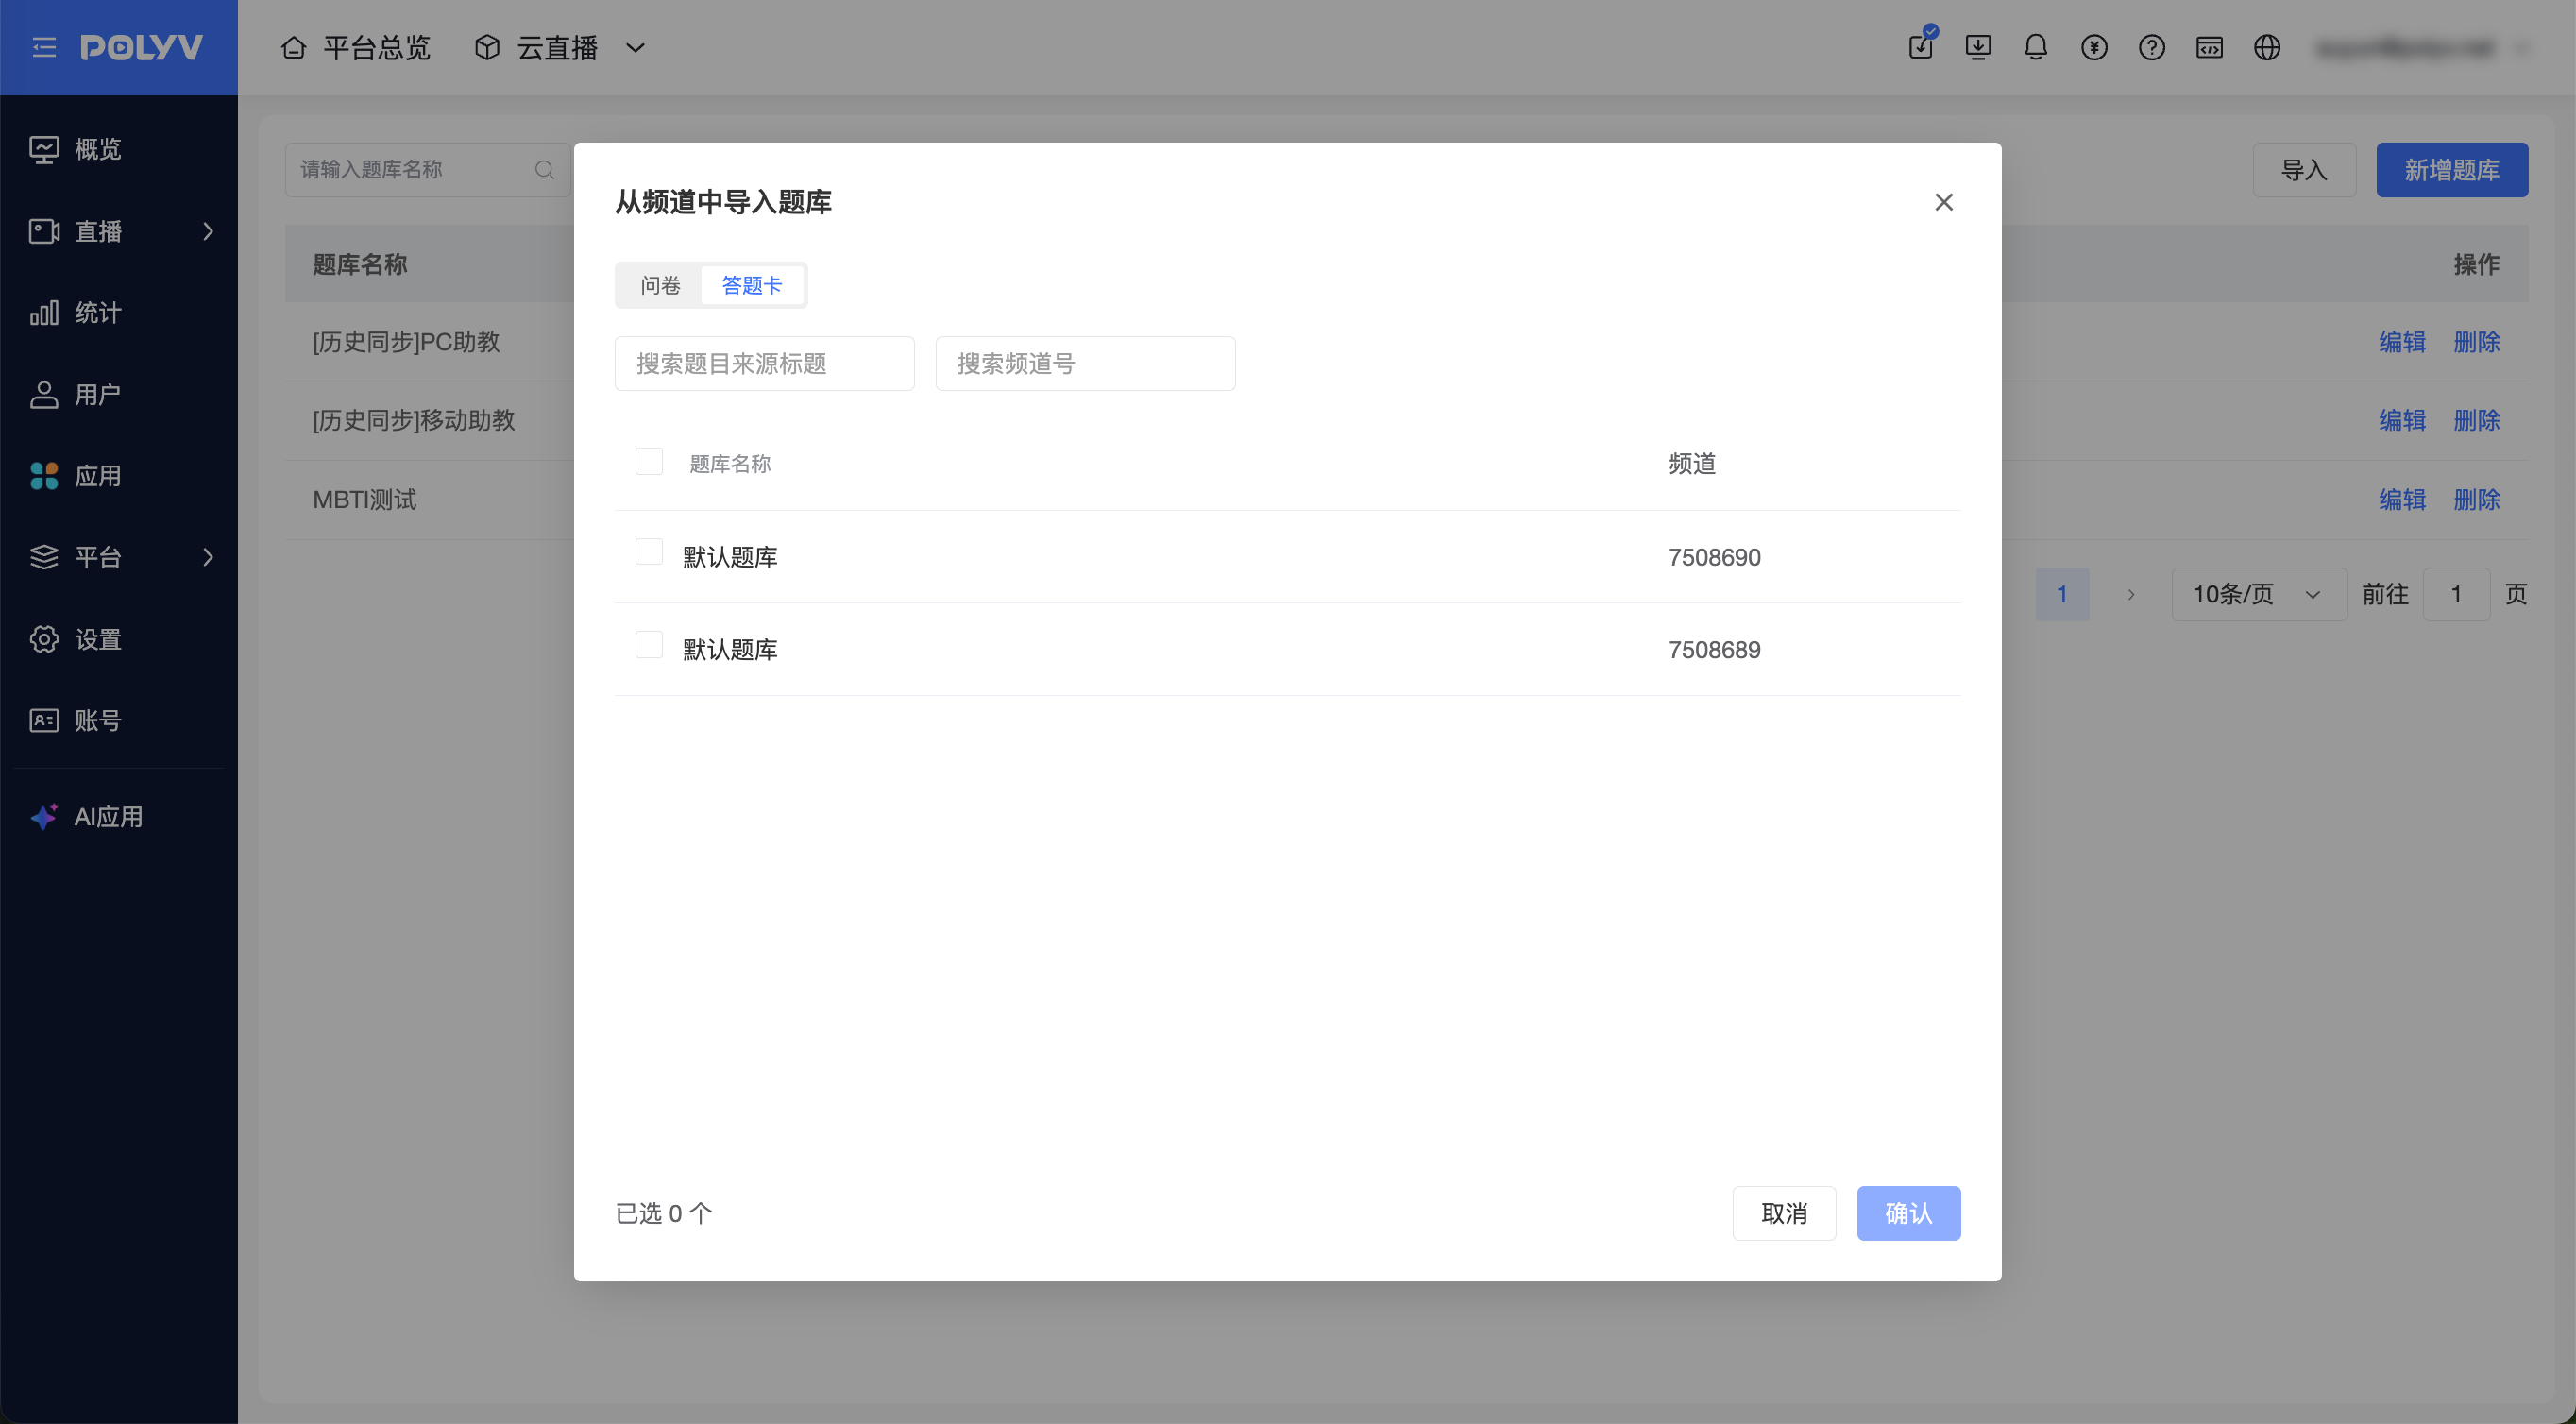Click the 已选 0 个 selection count
Viewport: 2576px width, 1424px height.
pos(664,1213)
